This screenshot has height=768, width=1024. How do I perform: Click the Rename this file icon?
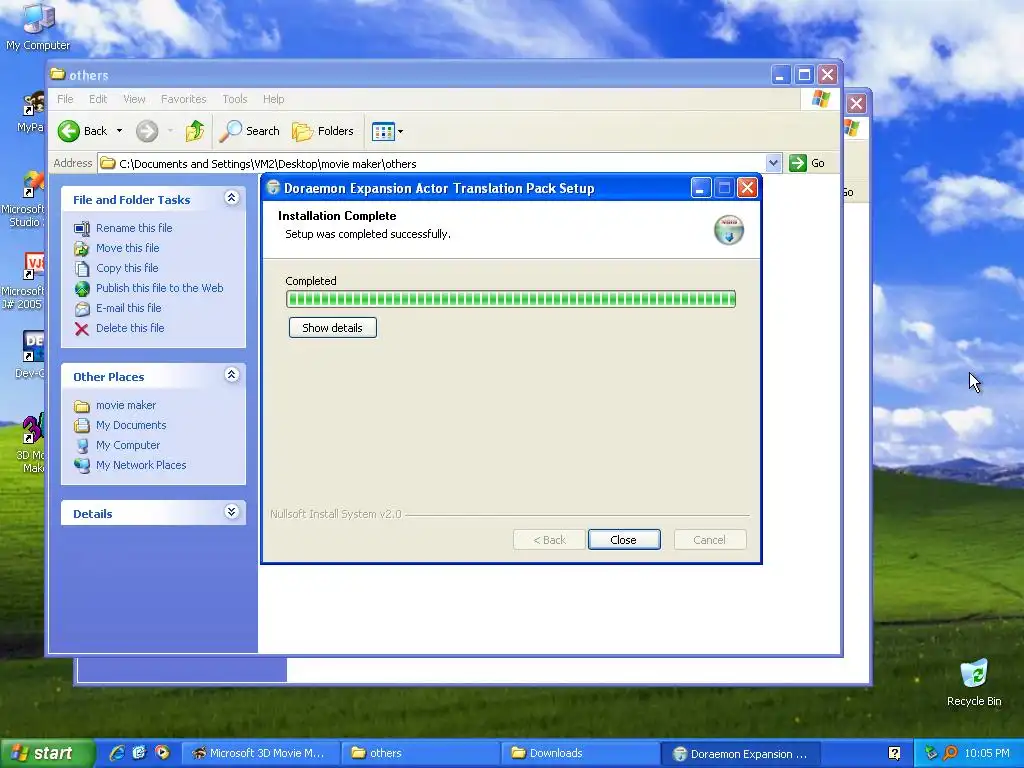click(x=82, y=229)
